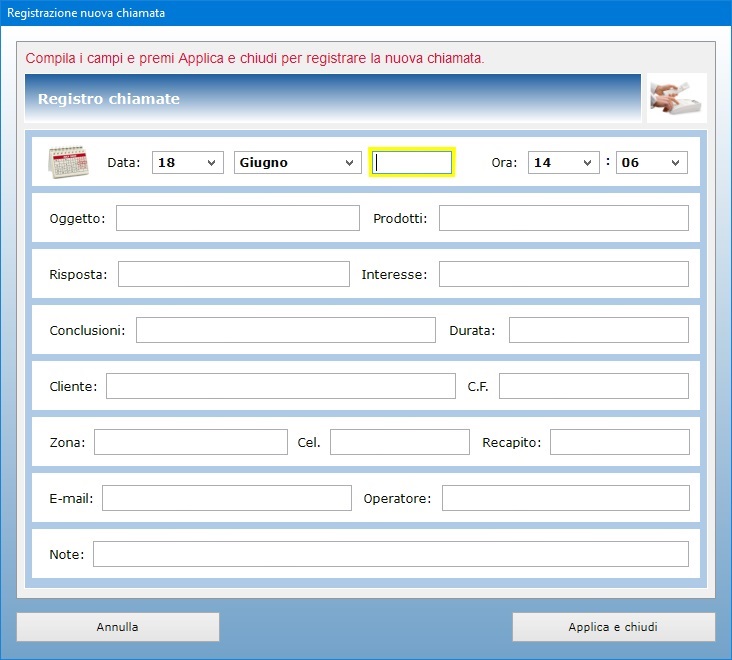The width and height of the screenshot is (732, 660).
Task: Click the Note input field
Action: tap(391, 554)
